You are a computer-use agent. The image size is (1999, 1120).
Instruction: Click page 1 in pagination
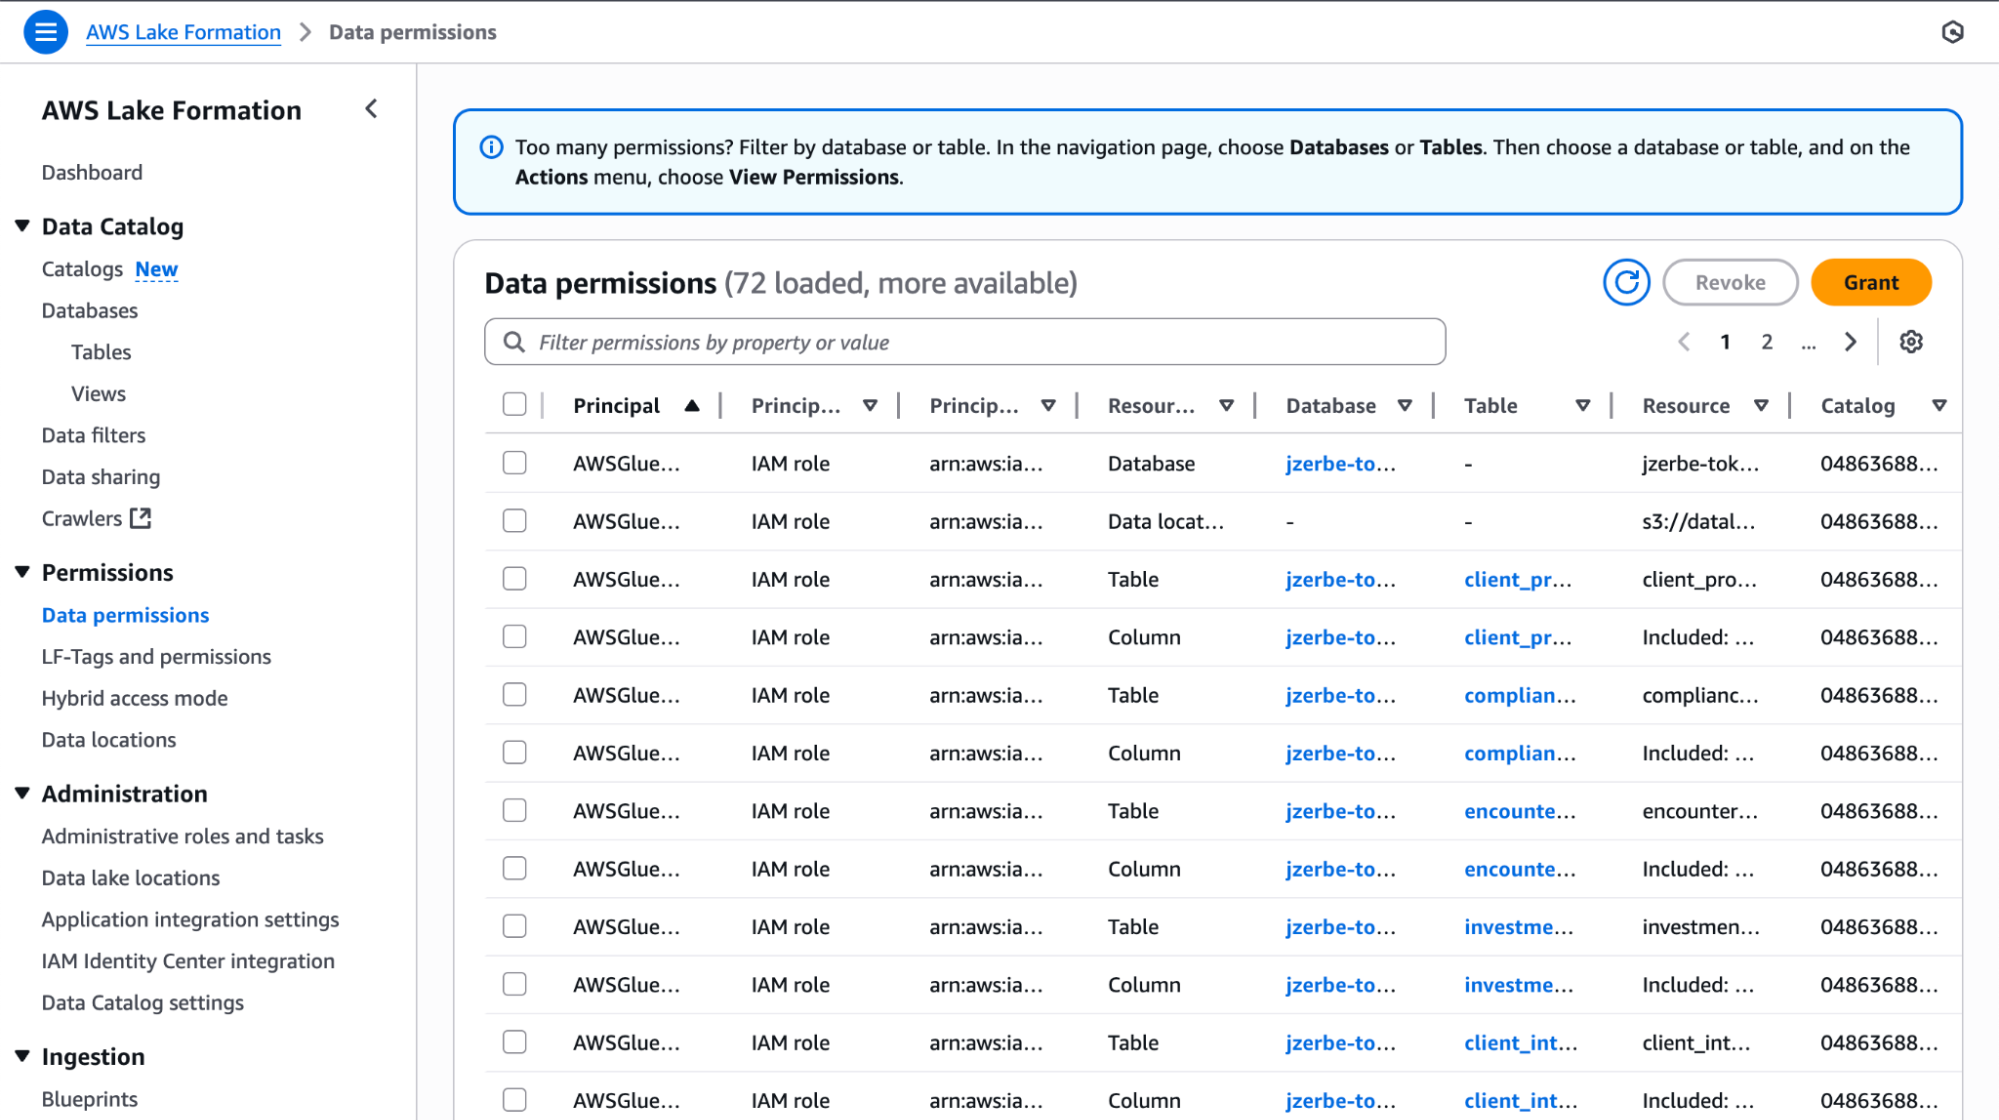pos(1725,342)
